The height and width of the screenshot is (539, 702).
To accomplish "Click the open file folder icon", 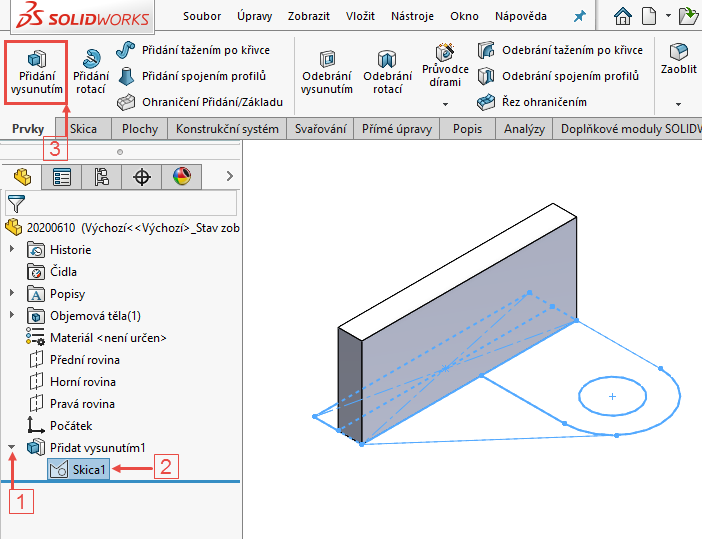I will pos(689,16).
